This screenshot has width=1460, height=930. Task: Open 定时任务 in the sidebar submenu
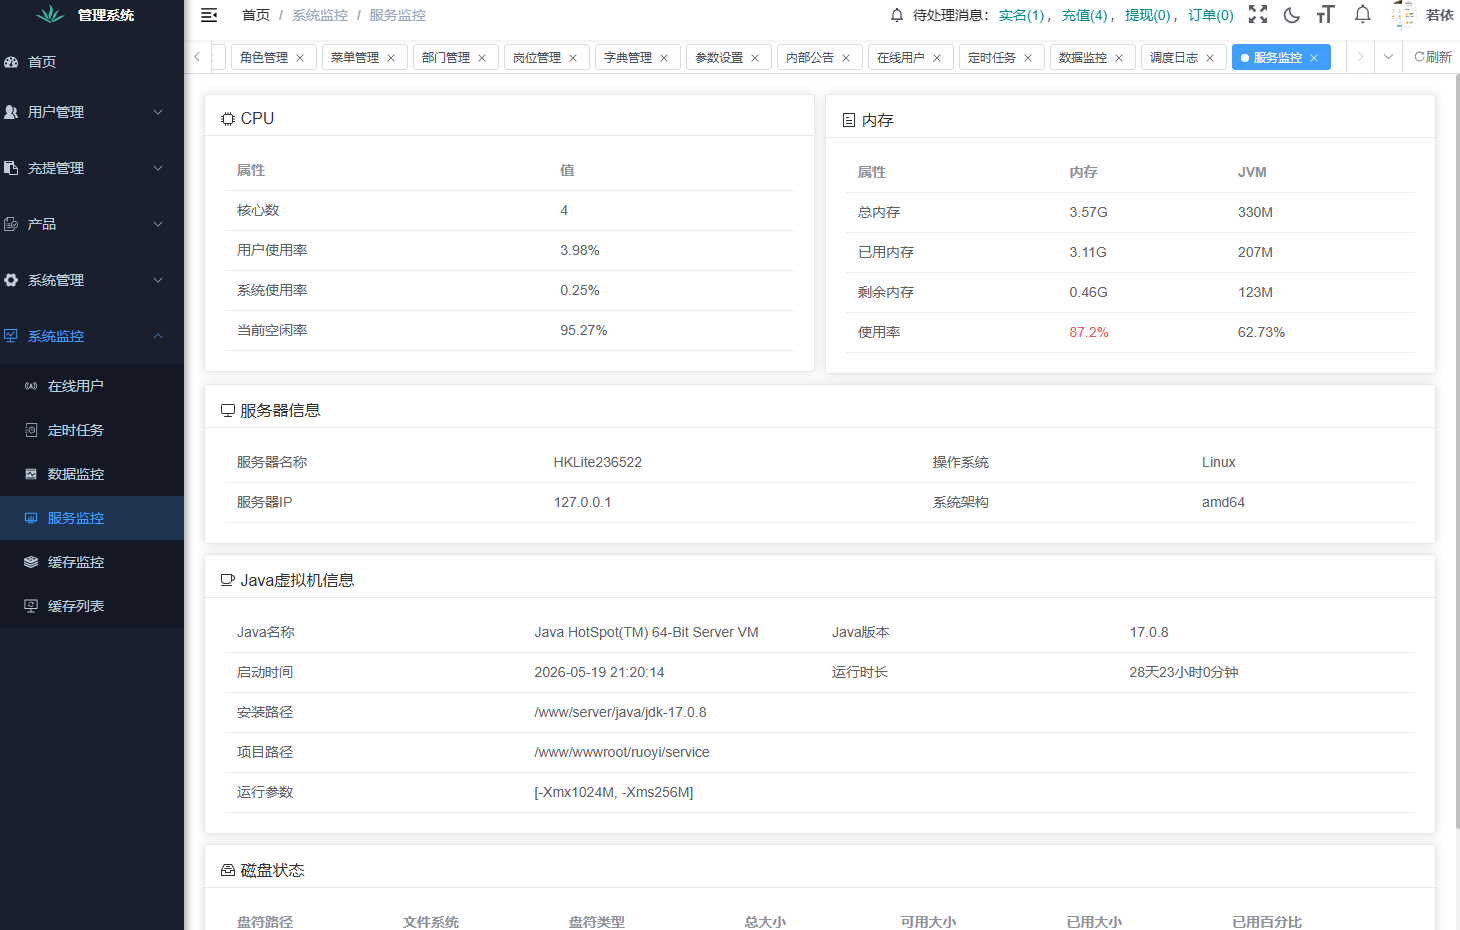click(x=92, y=430)
